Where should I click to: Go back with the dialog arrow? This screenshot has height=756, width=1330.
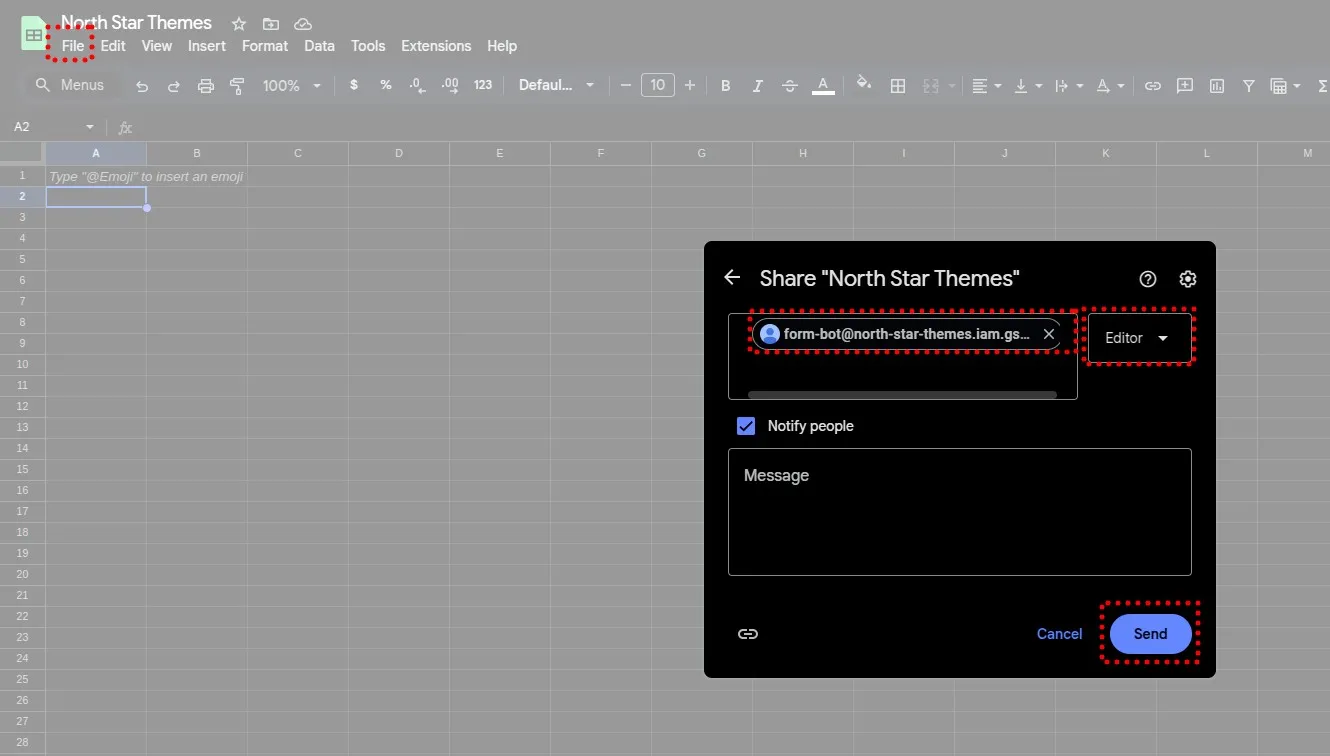pos(732,278)
